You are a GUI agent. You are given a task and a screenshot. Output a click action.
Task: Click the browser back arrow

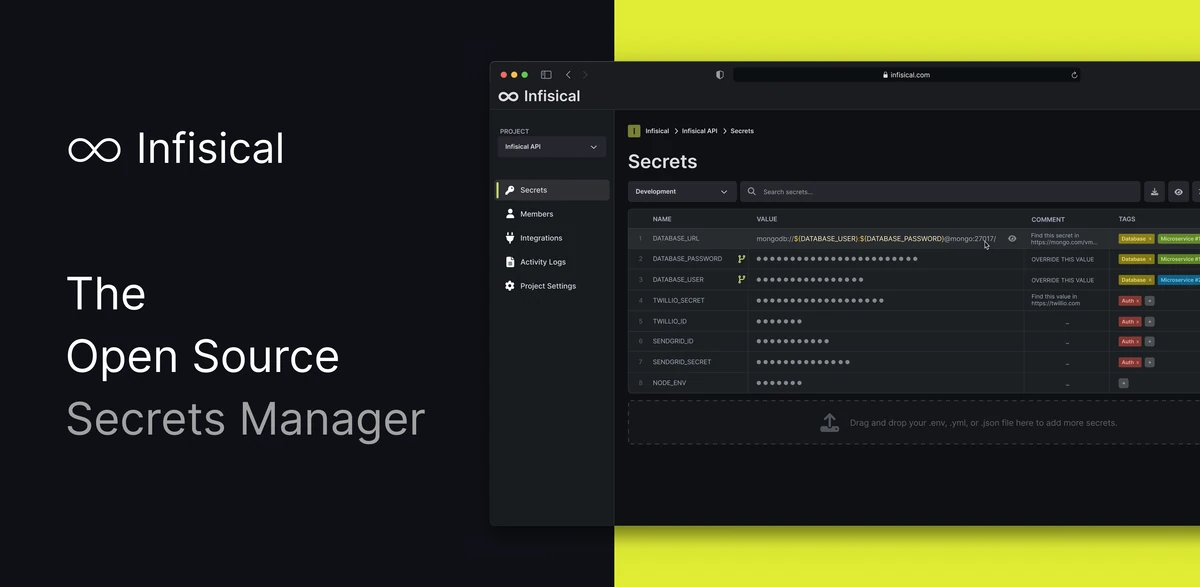pos(568,75)
